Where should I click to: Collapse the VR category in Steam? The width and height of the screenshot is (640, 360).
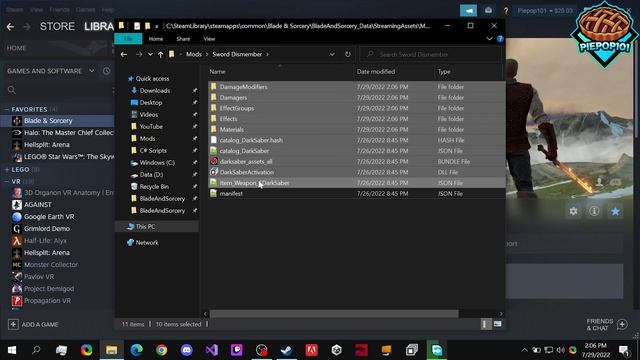pyautogui.click(x=7, y=181)
